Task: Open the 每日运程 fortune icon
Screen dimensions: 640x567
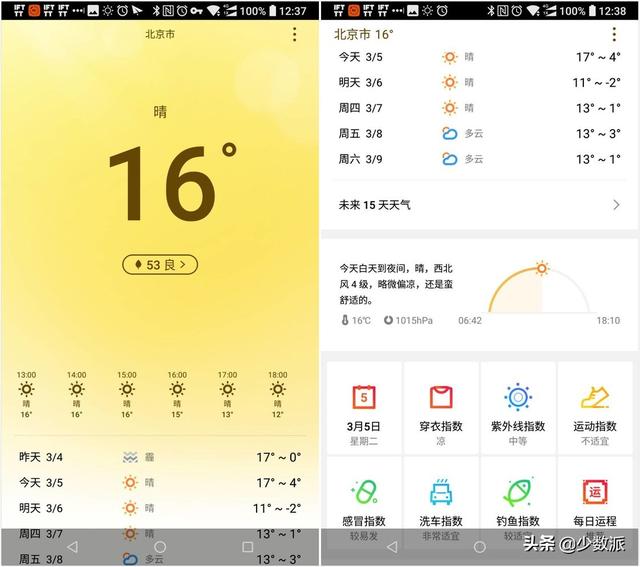Action: coord(595,492)
